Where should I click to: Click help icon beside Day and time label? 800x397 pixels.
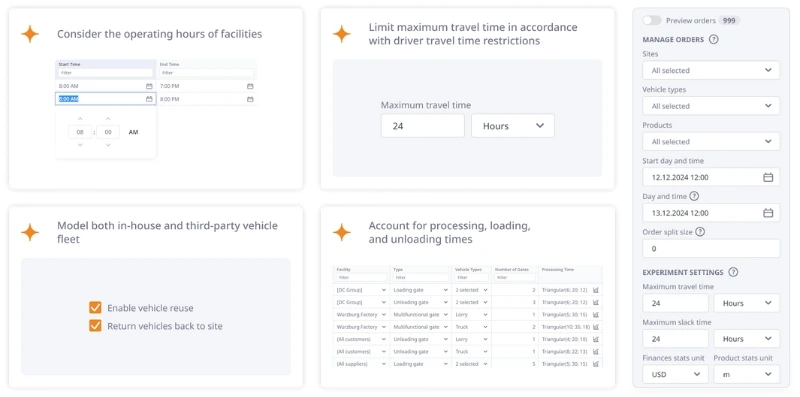[x=694, y=196]
